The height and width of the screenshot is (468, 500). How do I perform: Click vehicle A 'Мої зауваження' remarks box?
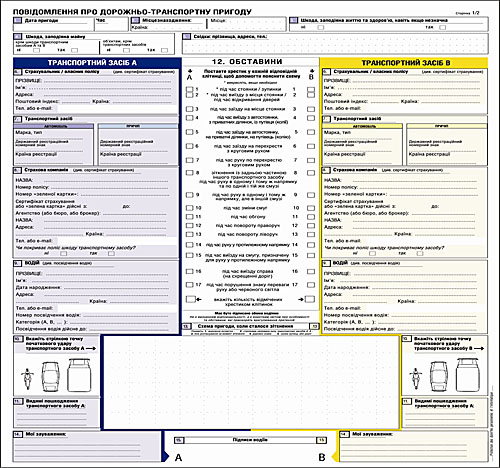point(87,446)
